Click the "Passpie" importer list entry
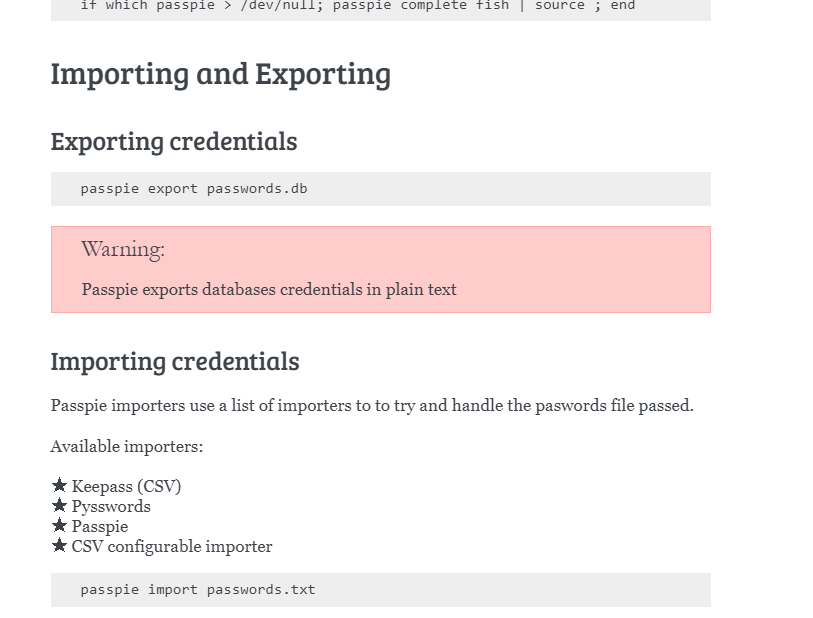This screenshot has width=813, height=618. tap(100, 527)
